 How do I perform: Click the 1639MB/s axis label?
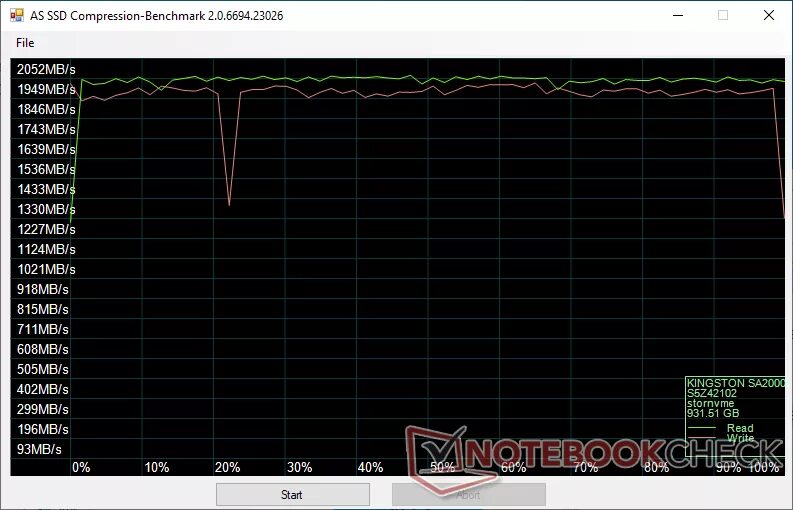46,150
